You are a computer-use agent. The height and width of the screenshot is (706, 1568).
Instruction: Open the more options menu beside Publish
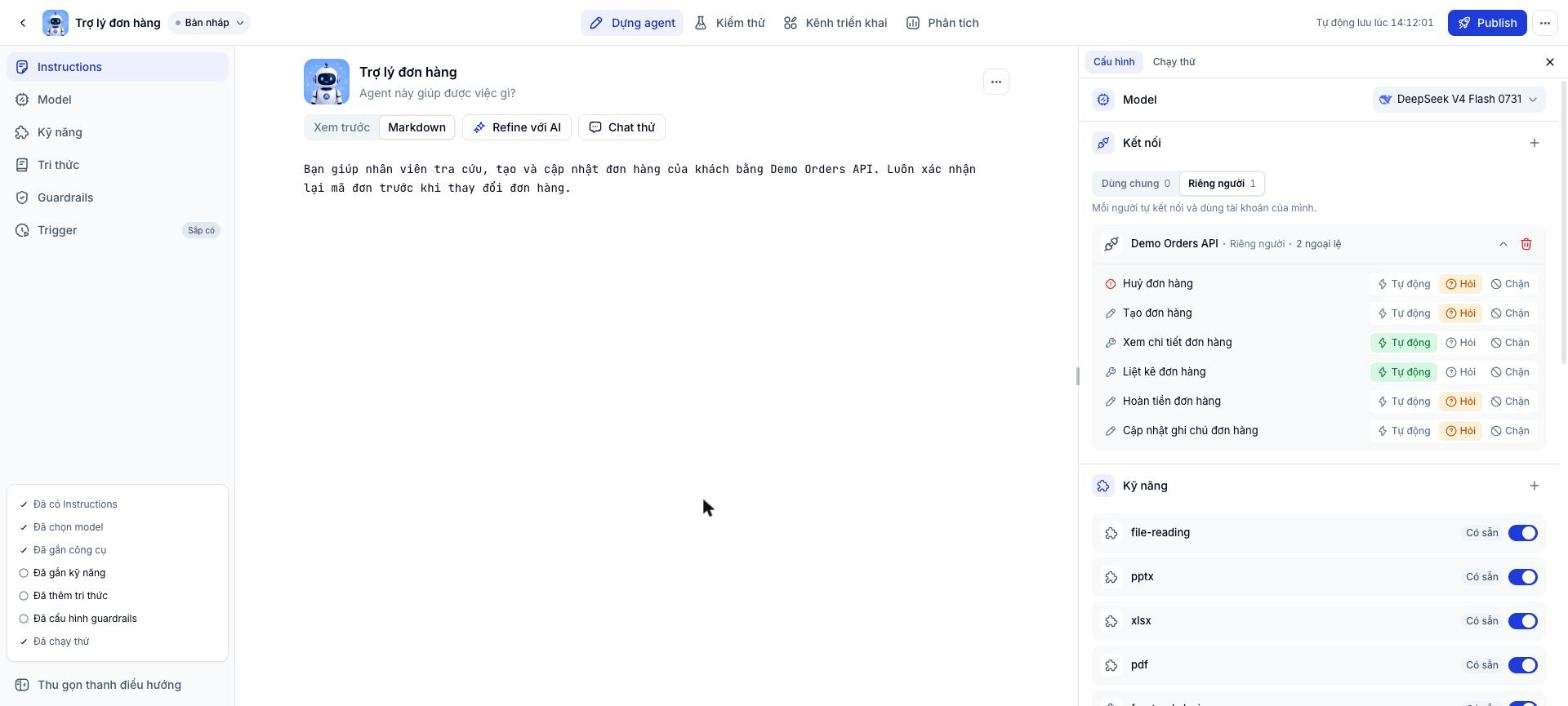[1545, 23]
